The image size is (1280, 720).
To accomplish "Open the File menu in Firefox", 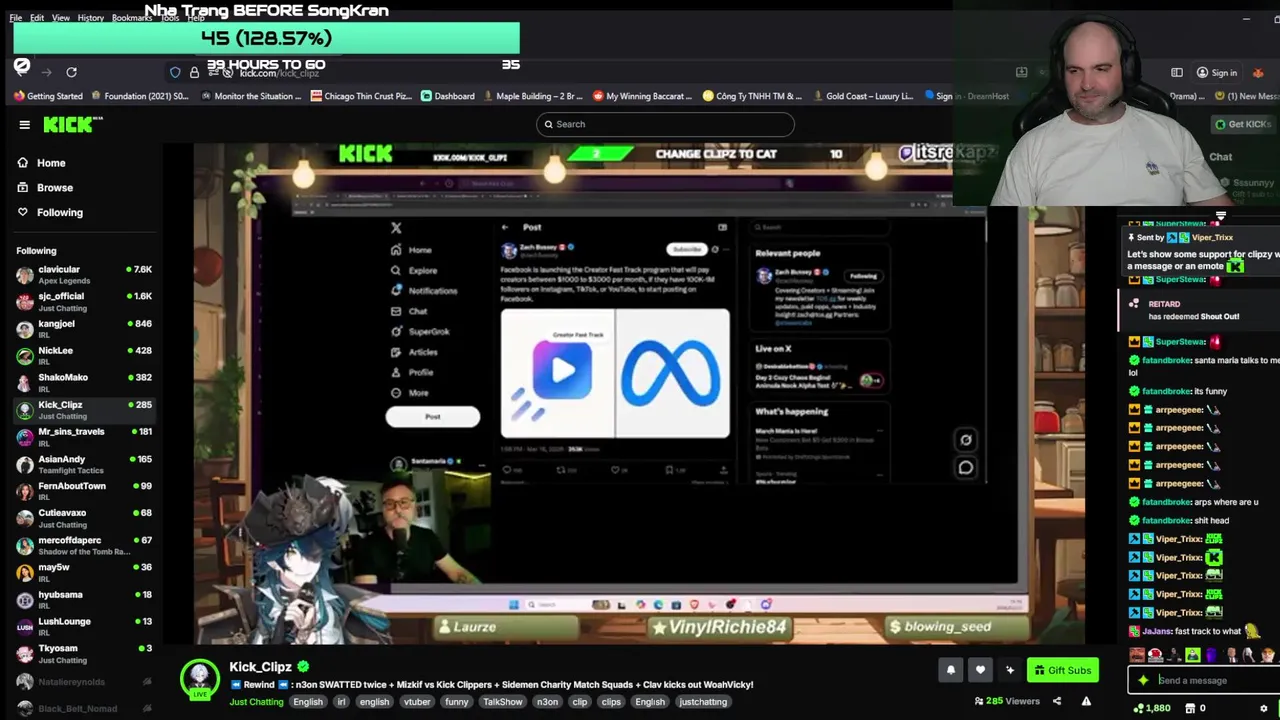I will pyautogui.click(x=16, y=18).
